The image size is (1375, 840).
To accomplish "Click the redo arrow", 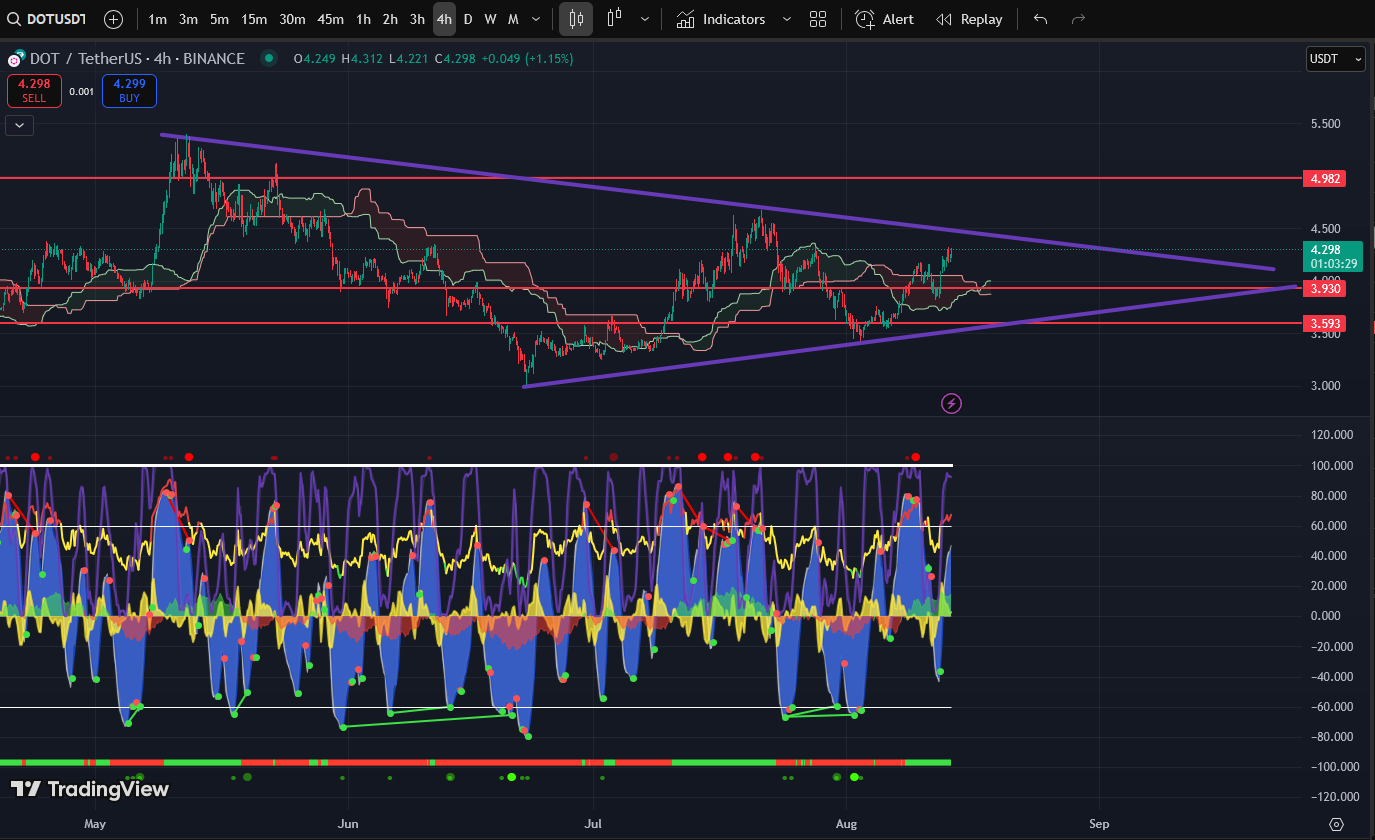I will tap(1078, 19).
